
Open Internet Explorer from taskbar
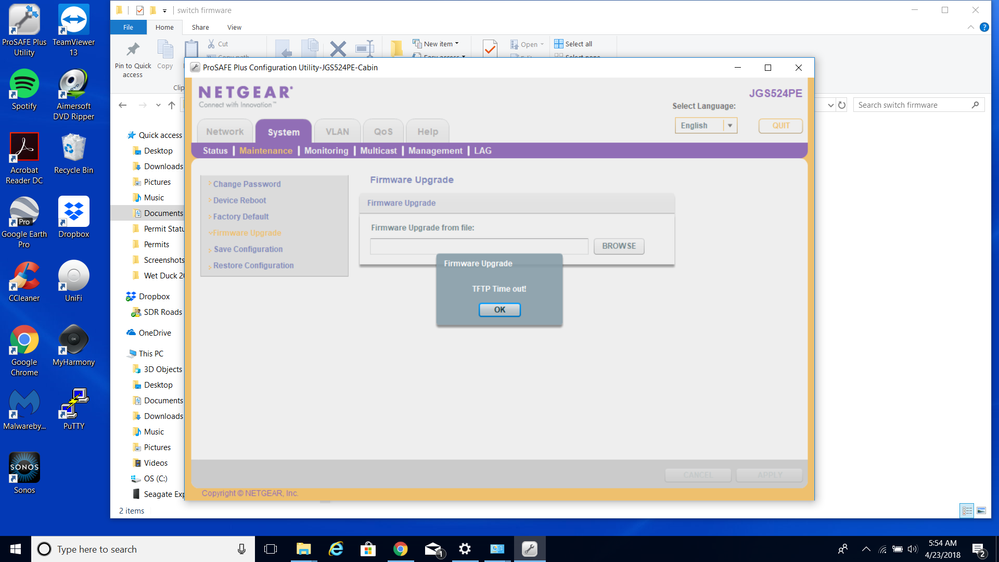point(336,549)
